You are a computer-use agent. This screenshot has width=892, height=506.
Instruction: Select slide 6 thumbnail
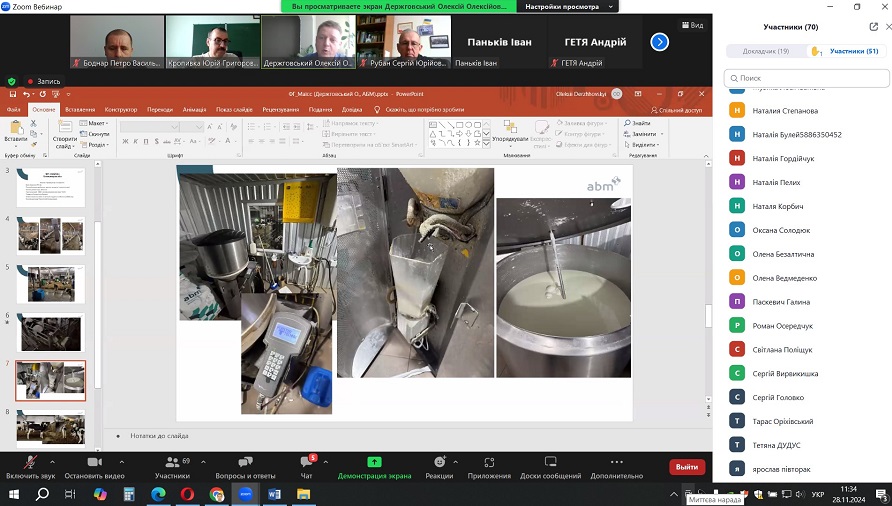pyautogui.click(x=51, y=332)
